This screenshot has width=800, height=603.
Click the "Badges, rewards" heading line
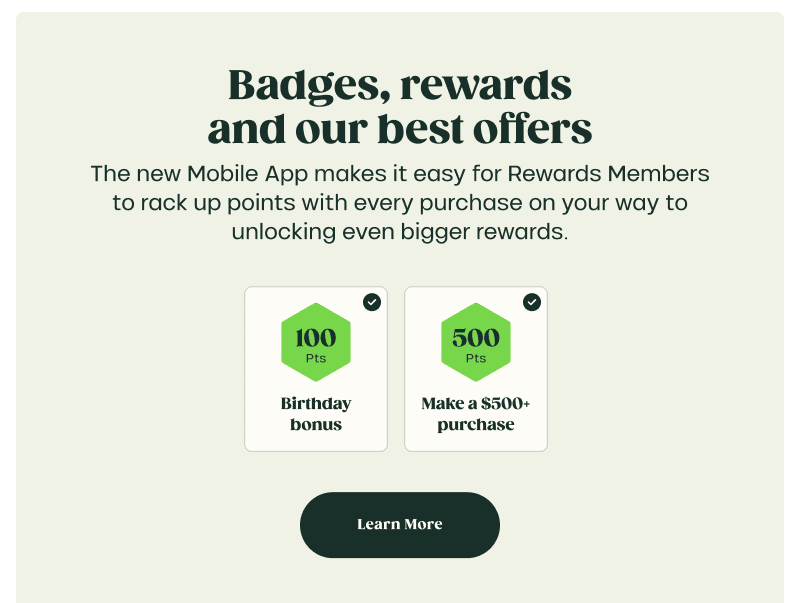tap(400, 85)
